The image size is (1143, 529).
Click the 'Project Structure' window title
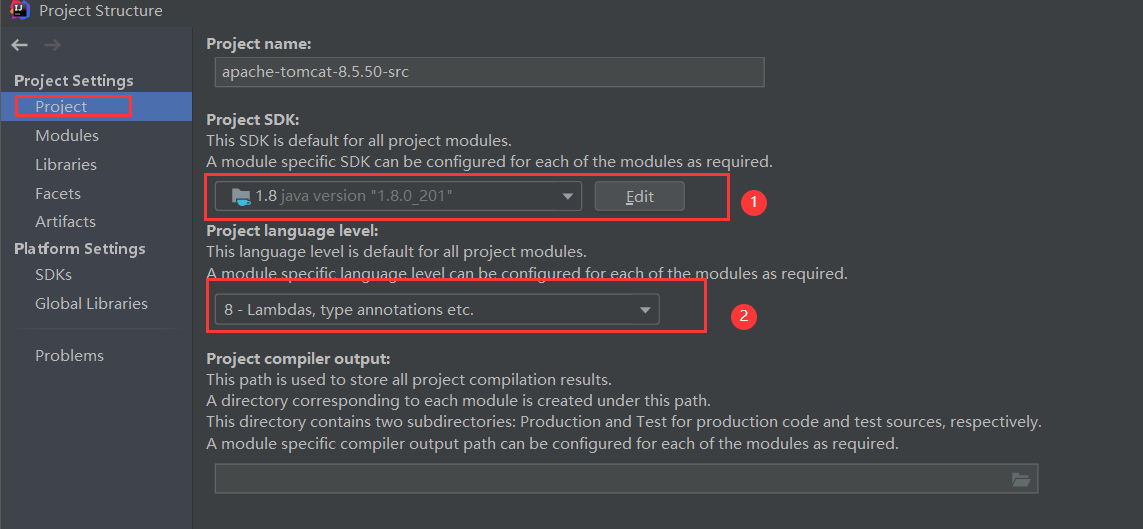point(101,11)
